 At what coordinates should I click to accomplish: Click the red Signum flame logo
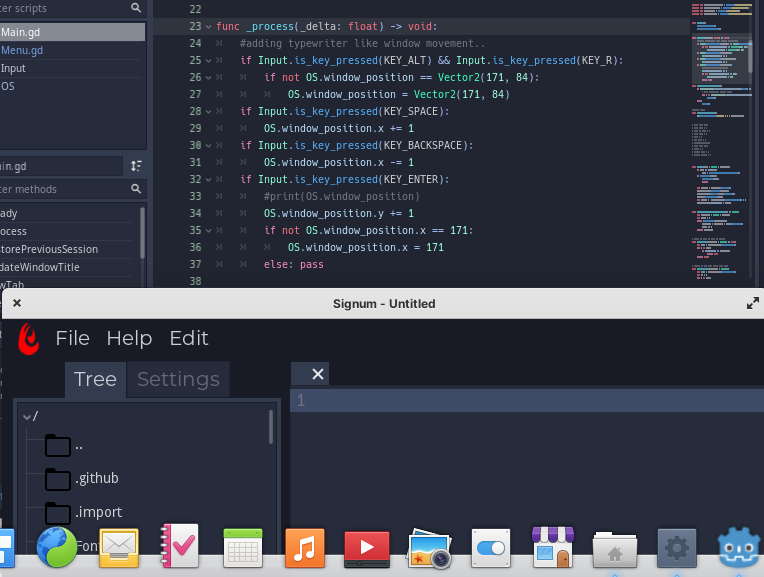(x=29, y=337)
